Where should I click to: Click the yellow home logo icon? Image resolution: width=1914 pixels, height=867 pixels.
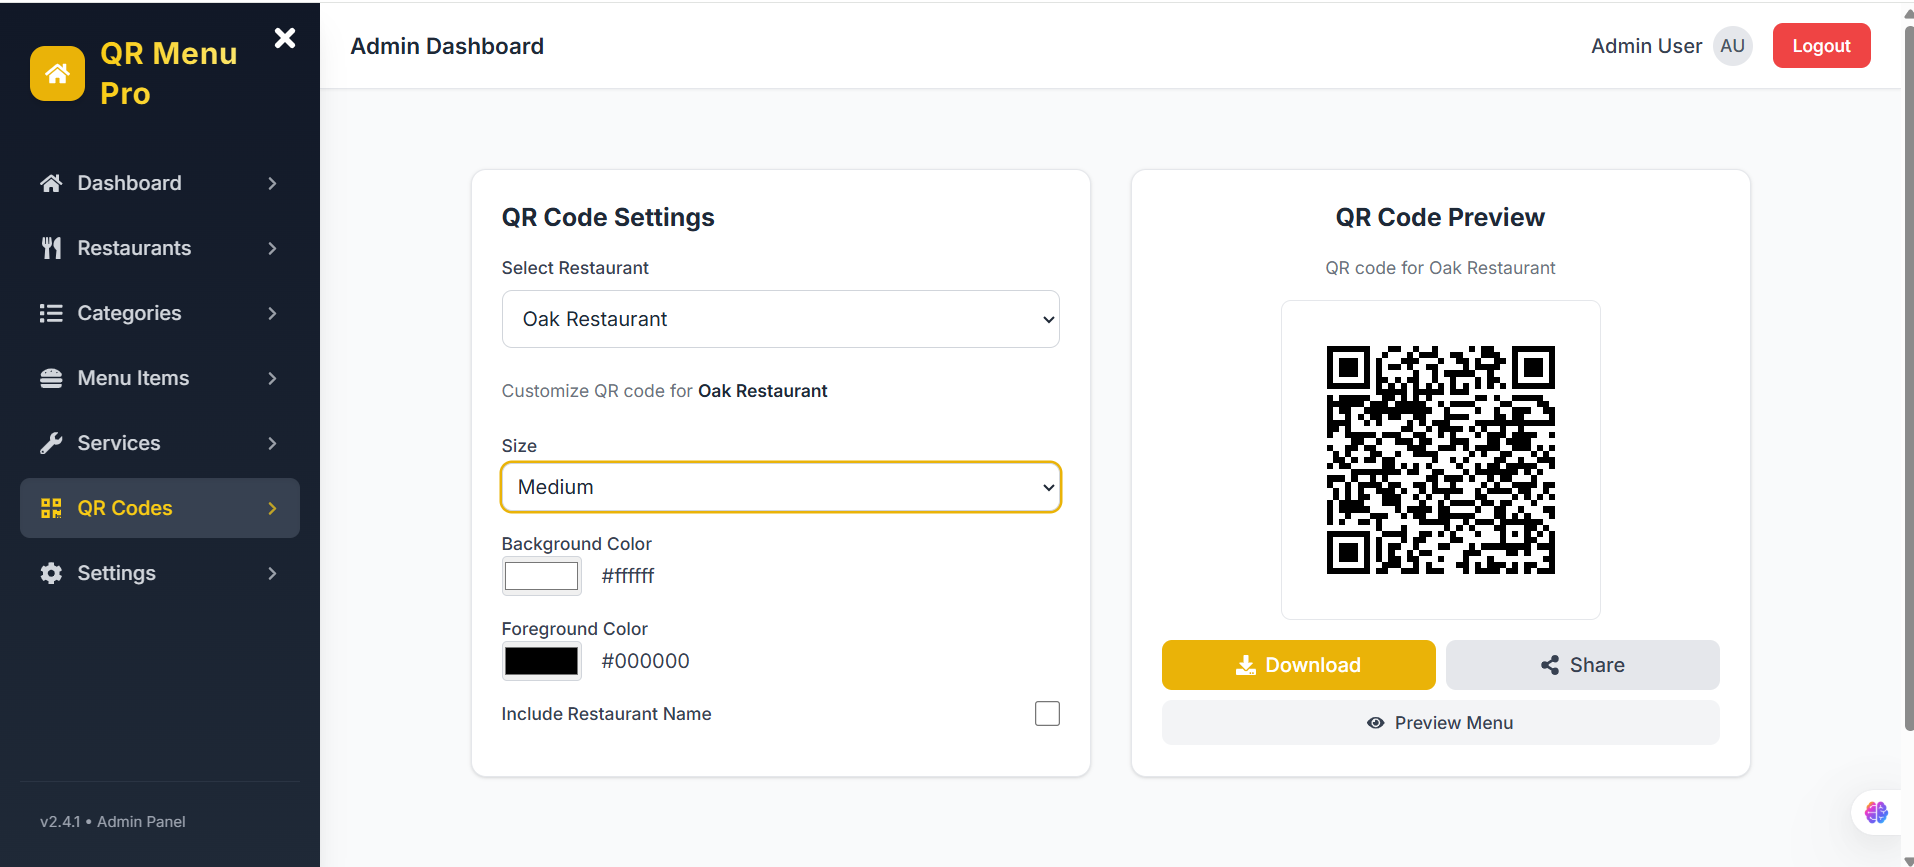[x=57, y=73]
